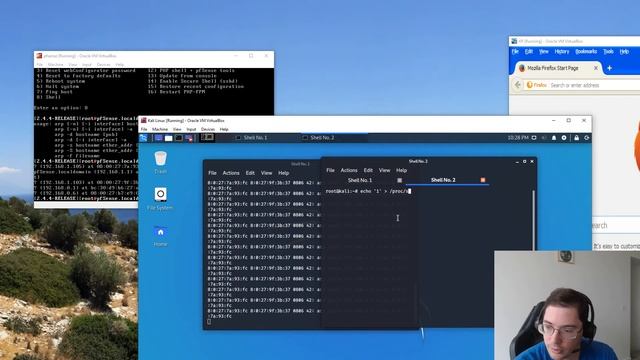Image resolution: width=640 pixels, height=360 pixels.
Task: Click the Kali Linux VirtualBox title icon
Action: coord(143,120)
